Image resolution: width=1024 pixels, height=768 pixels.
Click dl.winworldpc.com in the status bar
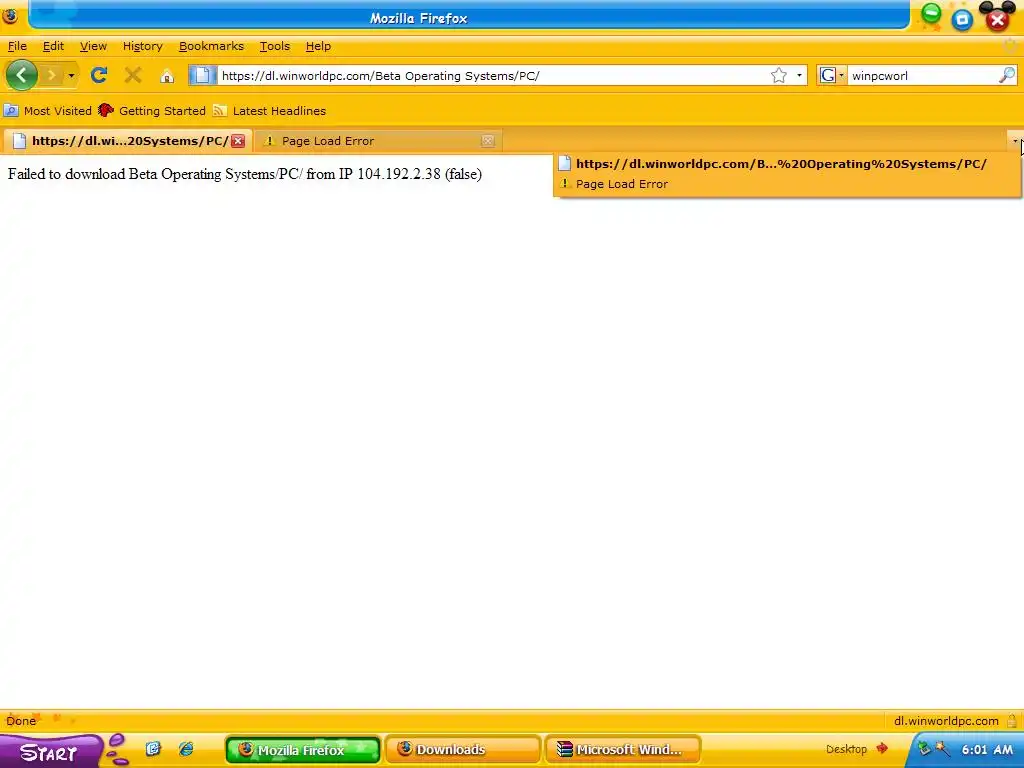946,721
